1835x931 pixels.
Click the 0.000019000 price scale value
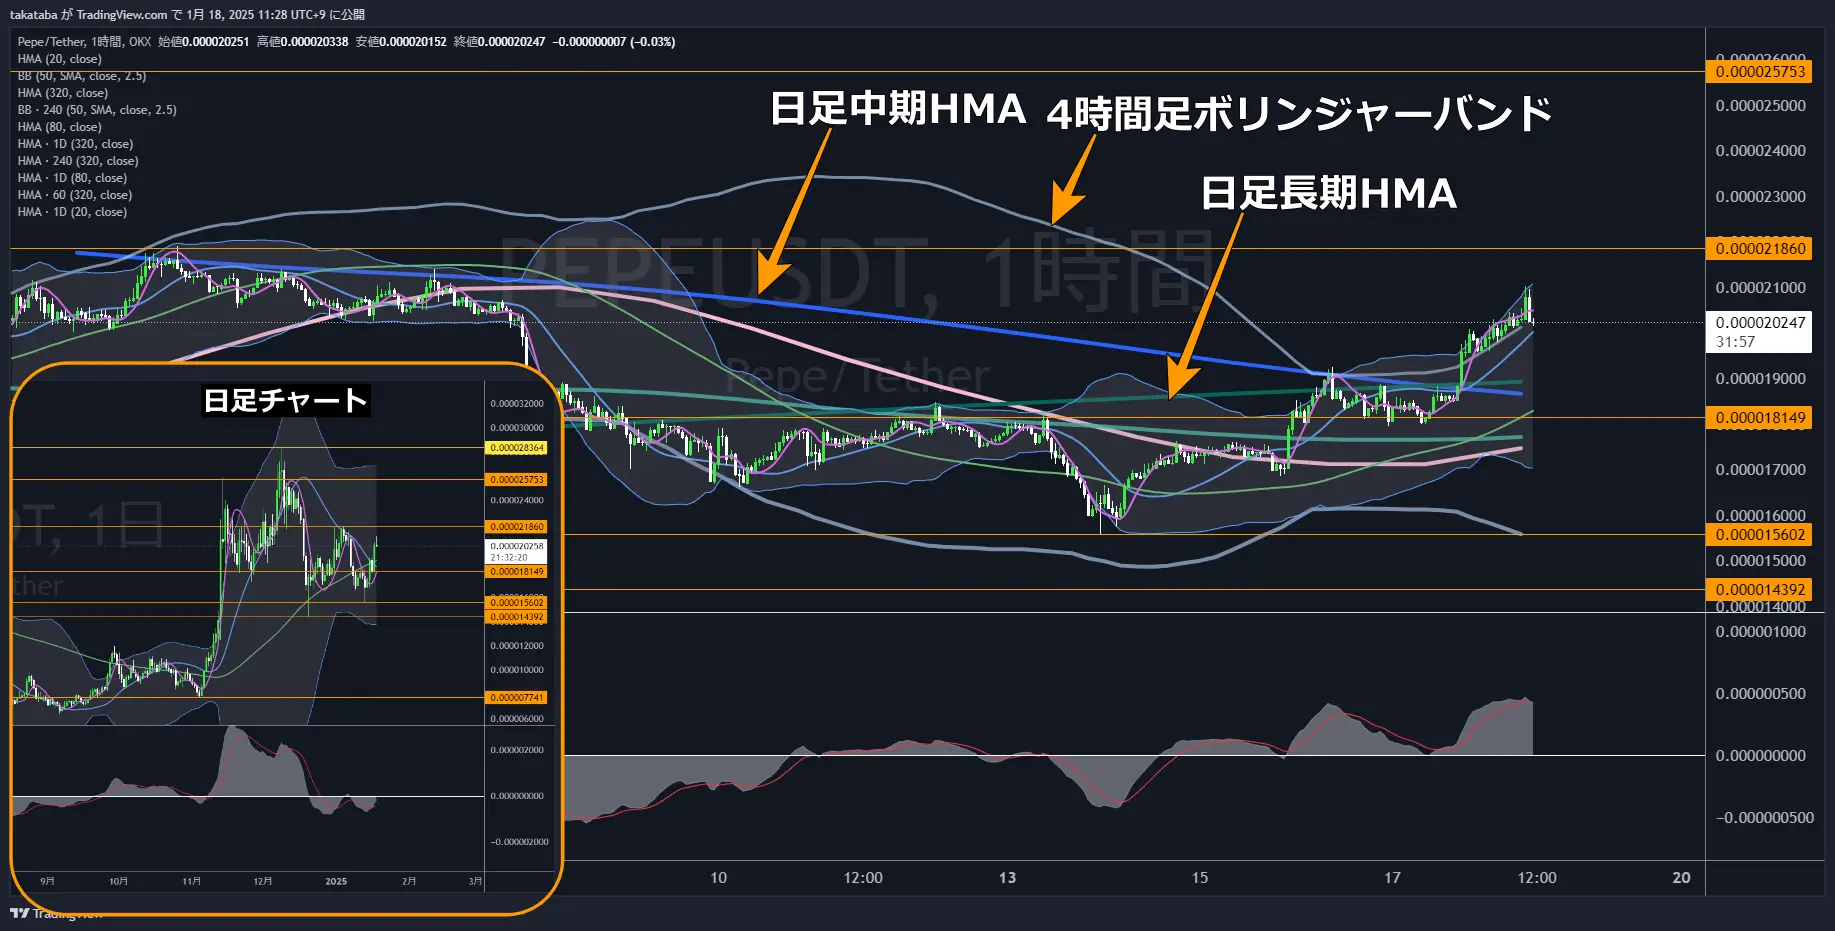pos(1760,378)
